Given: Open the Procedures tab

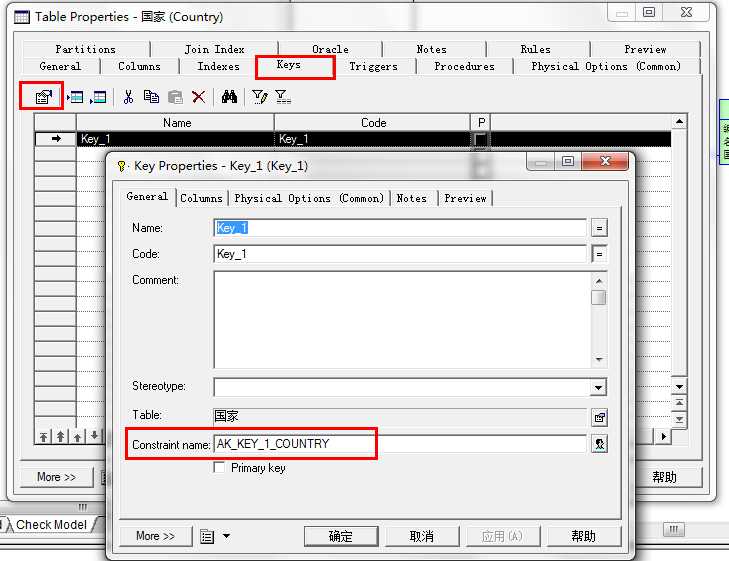Looking at the screenshot, I should (x=464, y=66).
